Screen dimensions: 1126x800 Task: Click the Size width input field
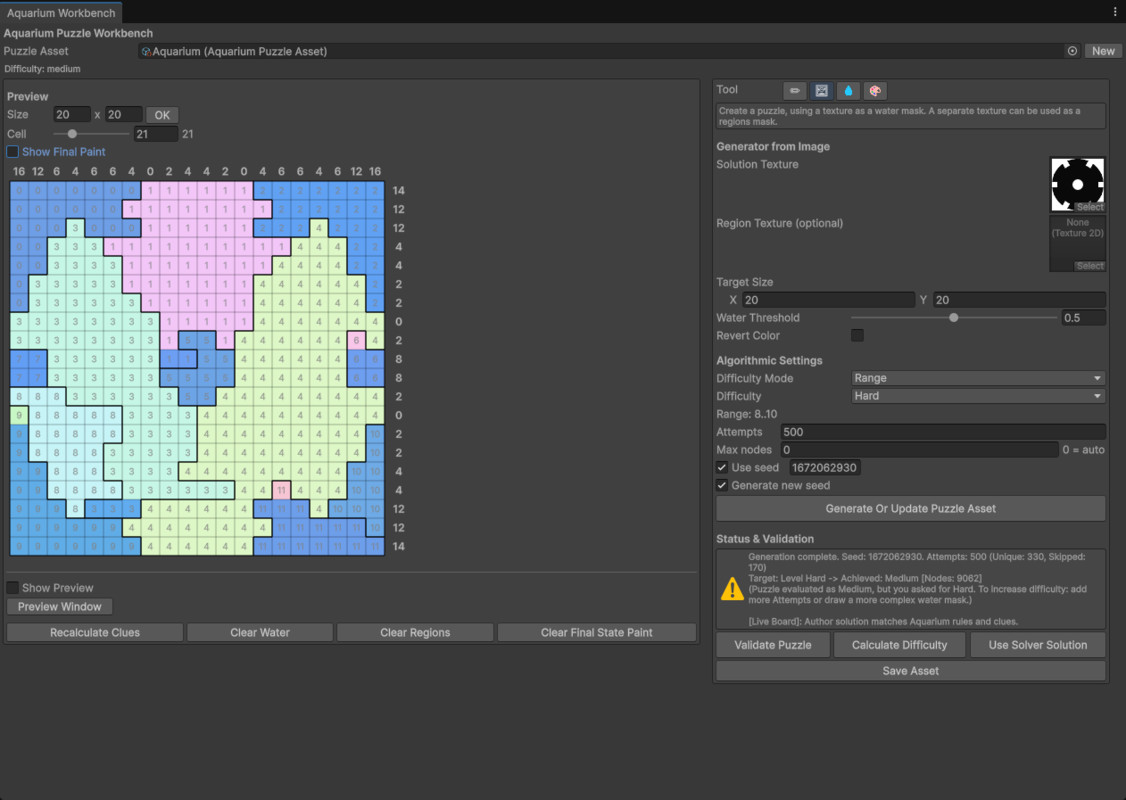[x=72, y=115]
